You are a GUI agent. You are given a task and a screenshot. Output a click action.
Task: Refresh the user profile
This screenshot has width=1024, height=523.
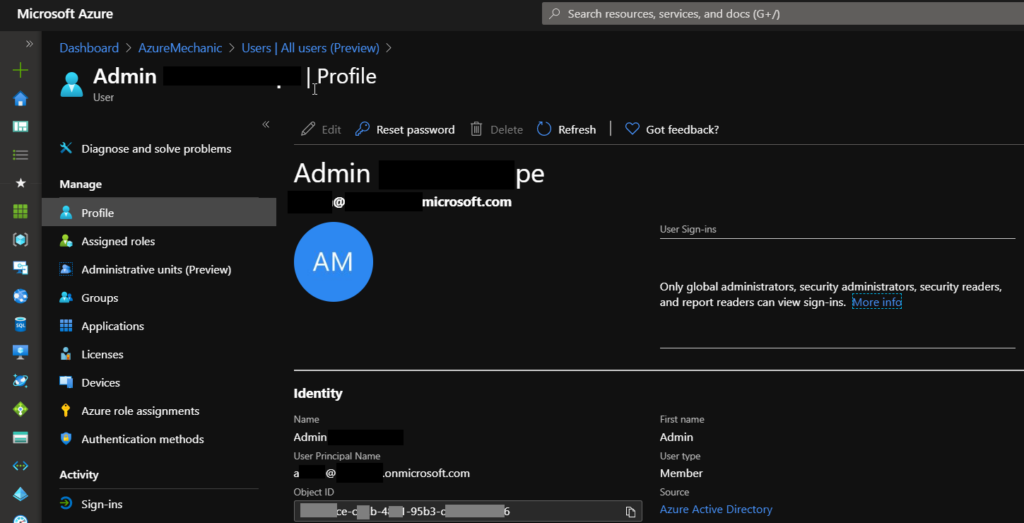566,129
